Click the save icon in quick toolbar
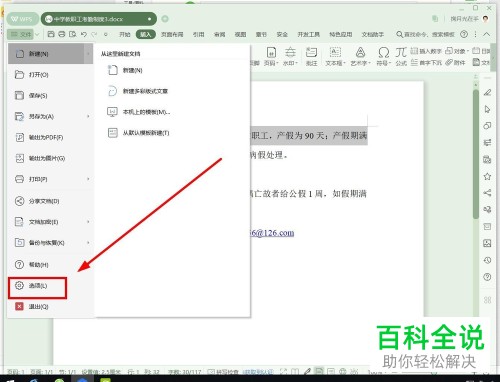The image size is (500, 382). [51, 34]
